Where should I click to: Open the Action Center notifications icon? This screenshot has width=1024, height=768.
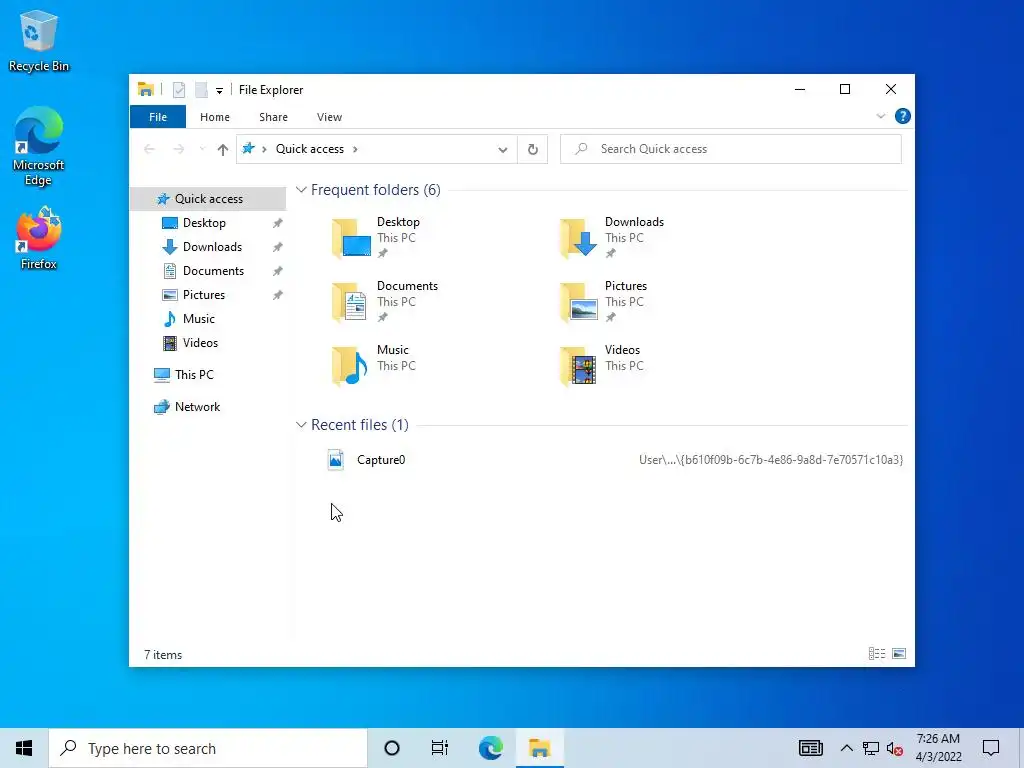pos(991,748)
